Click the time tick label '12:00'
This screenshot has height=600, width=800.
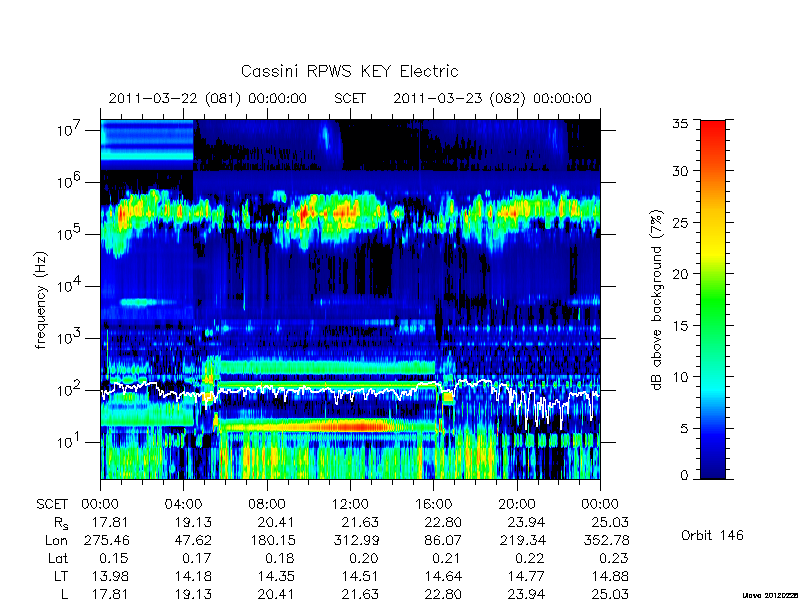(350, 504)
